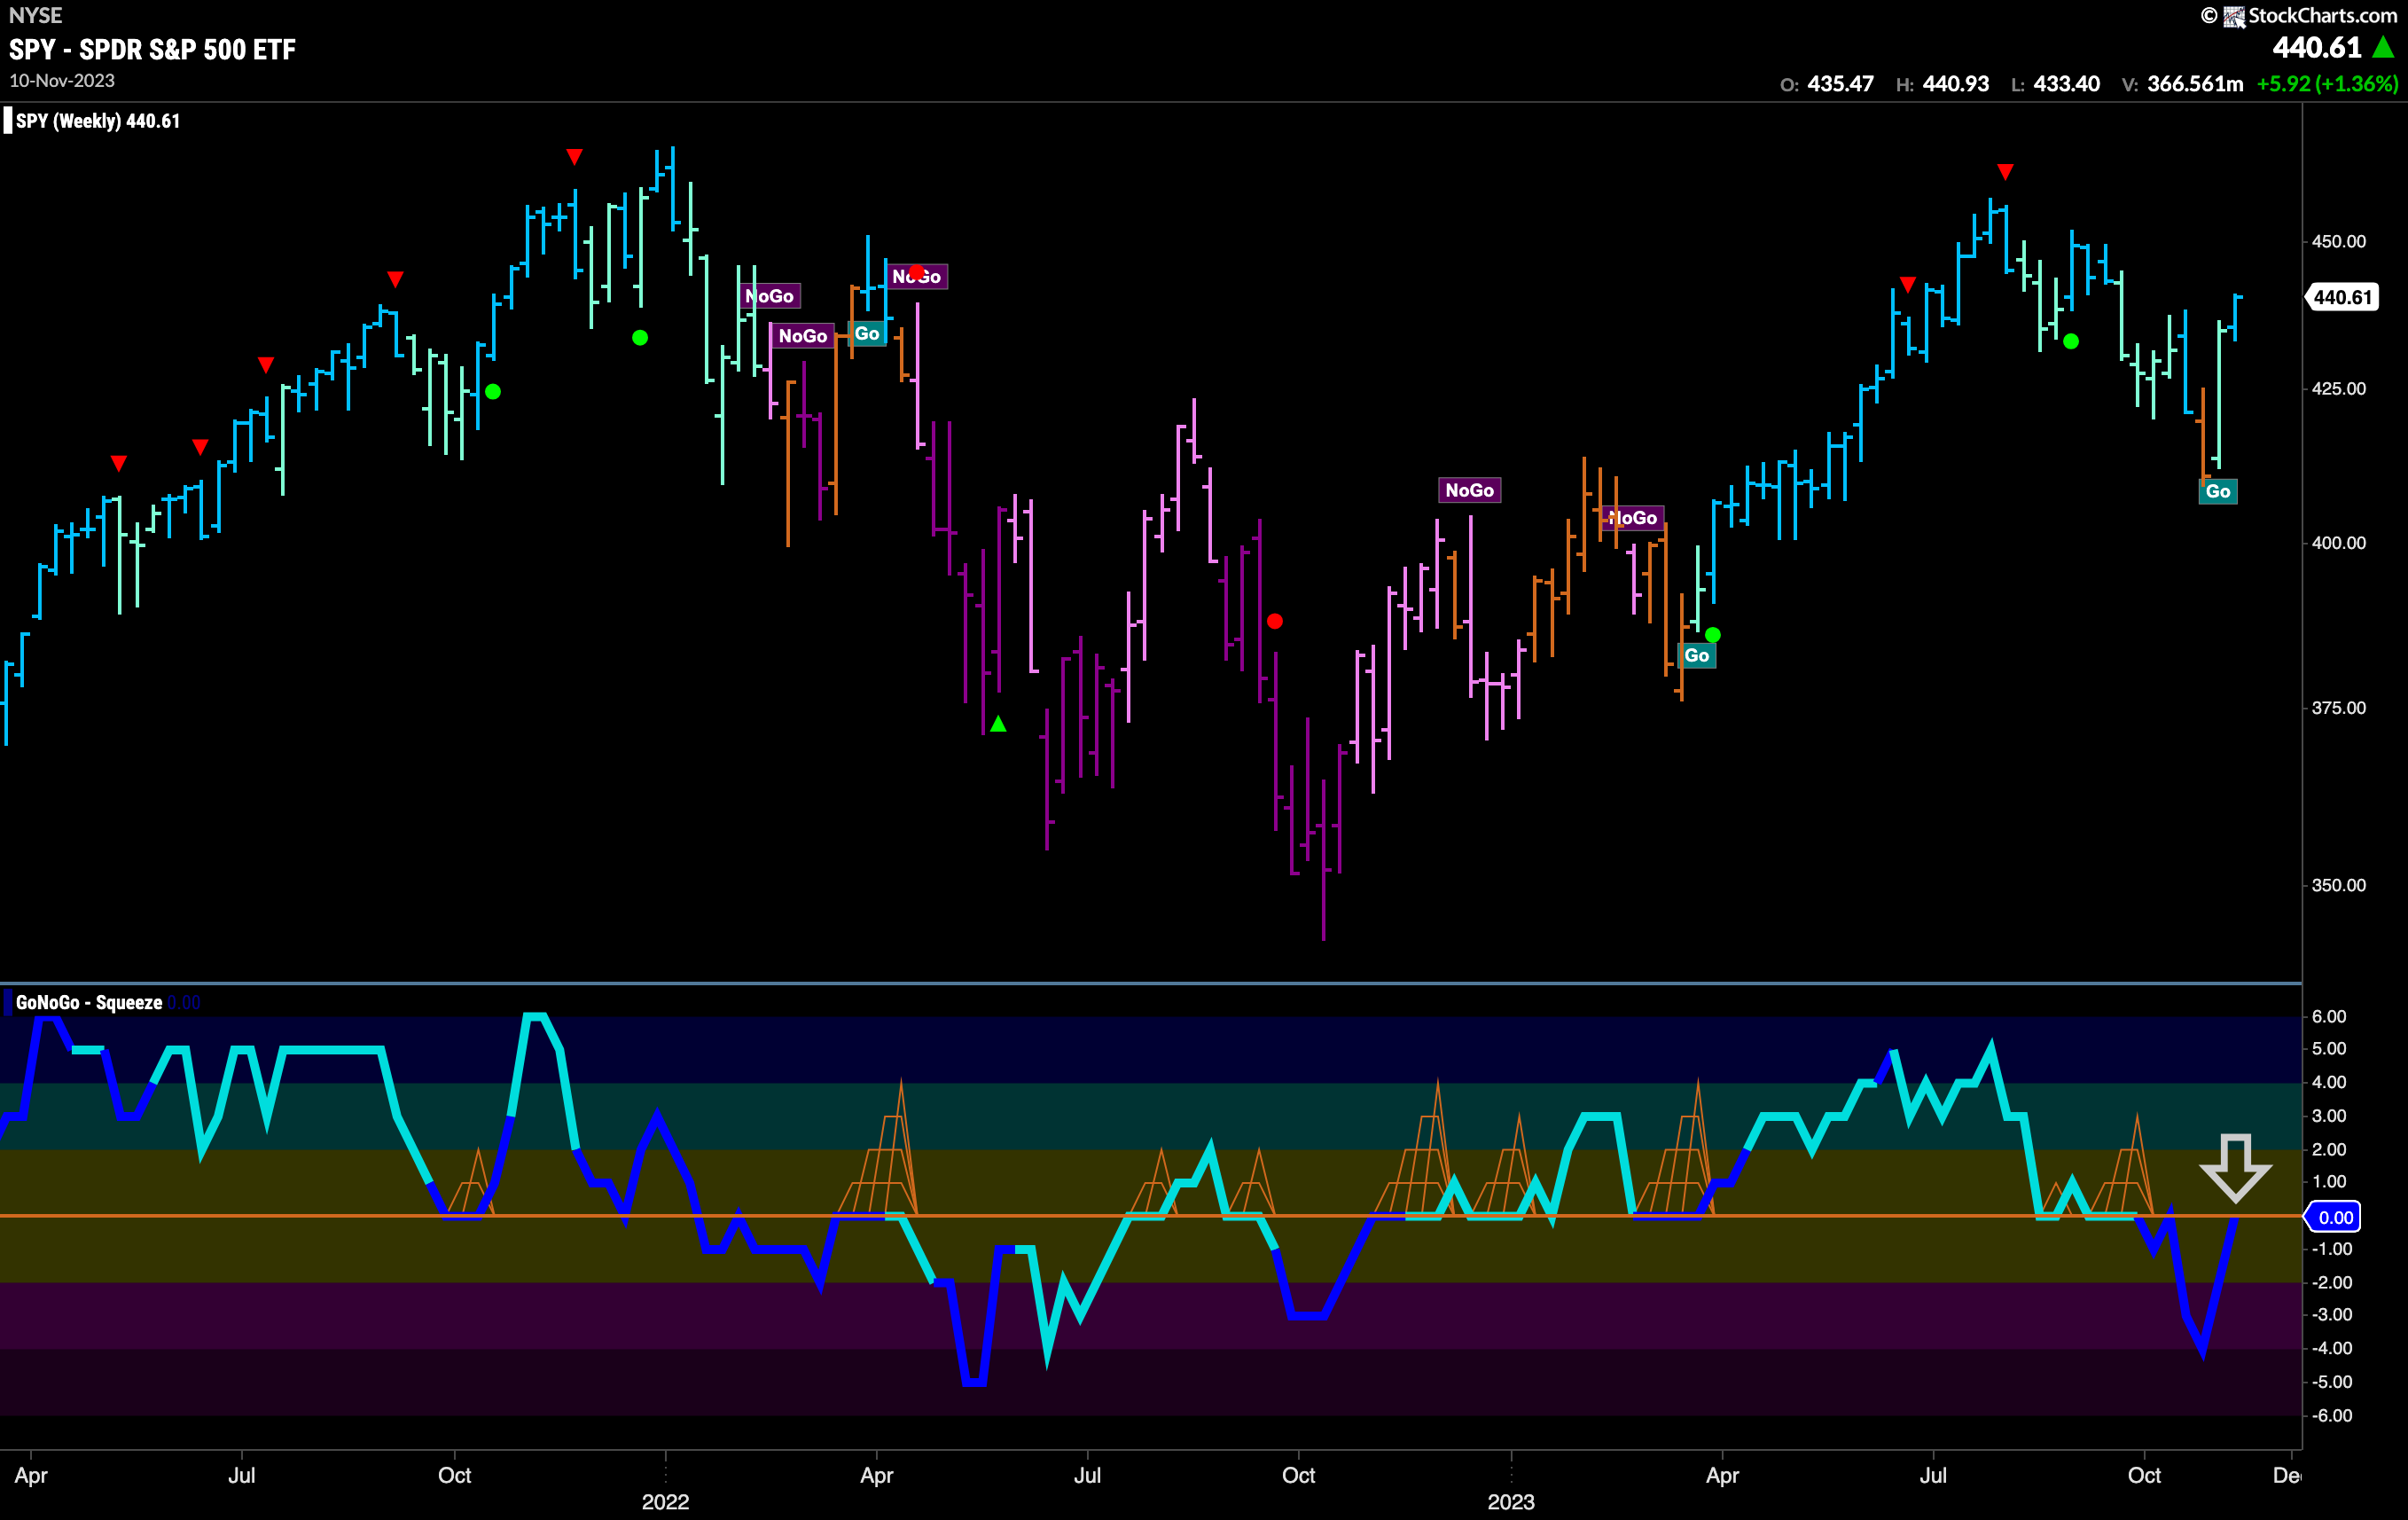The height and width of the screenshot is (1520, 2408).
Task: Click the green up arrow beside the 440.61 header price
Action: point(2384,47)
